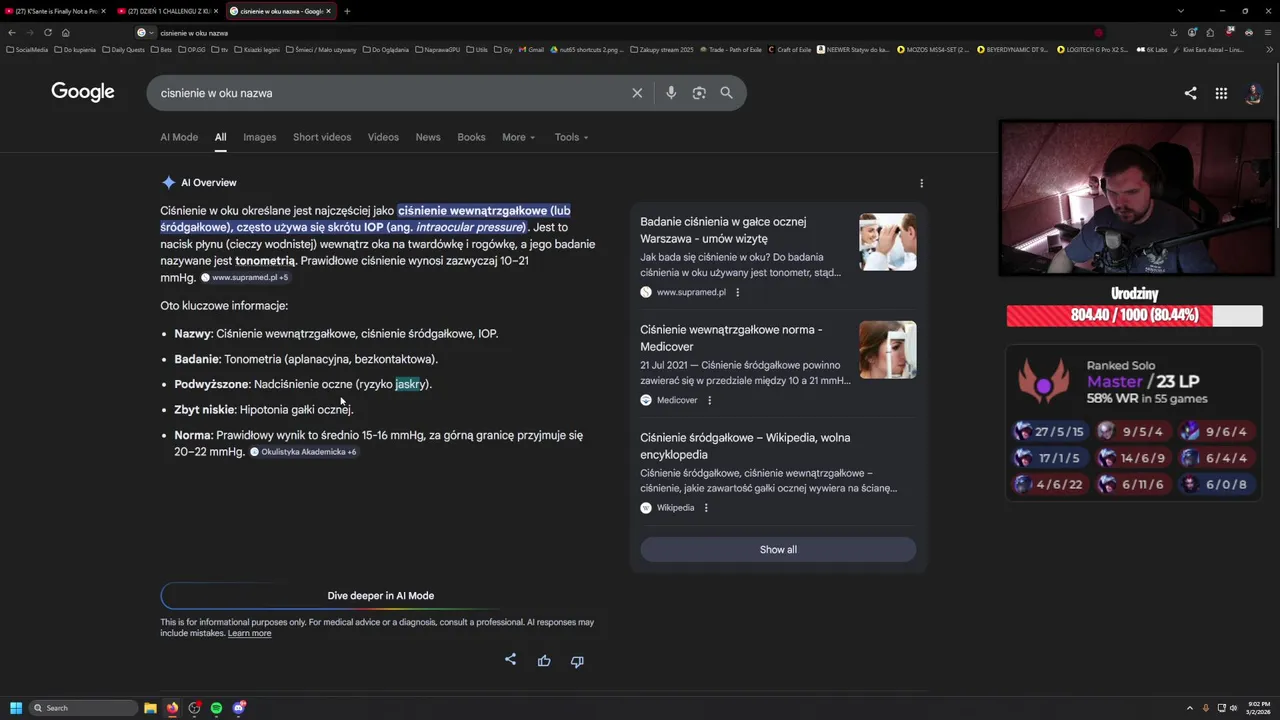Click the Windows taskbar Search box
The width and height of the screenshot is (1280, 720).
click(x=84, y=708)
